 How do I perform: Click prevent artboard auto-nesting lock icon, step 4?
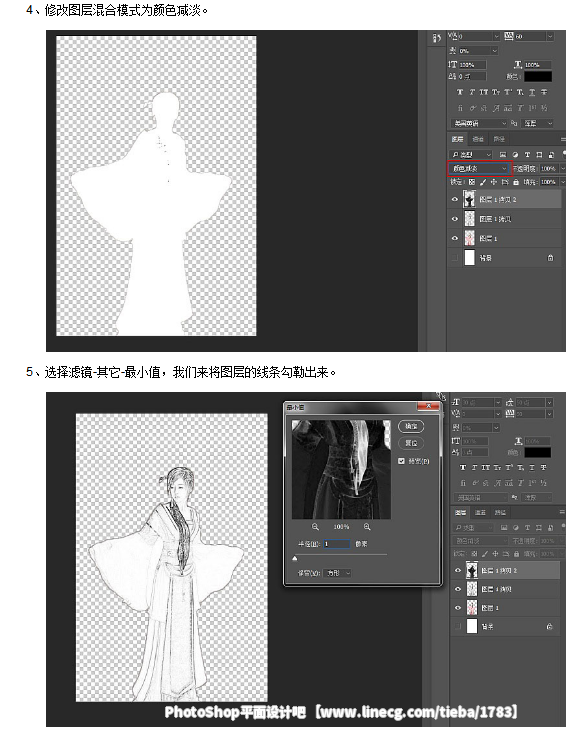504,182
